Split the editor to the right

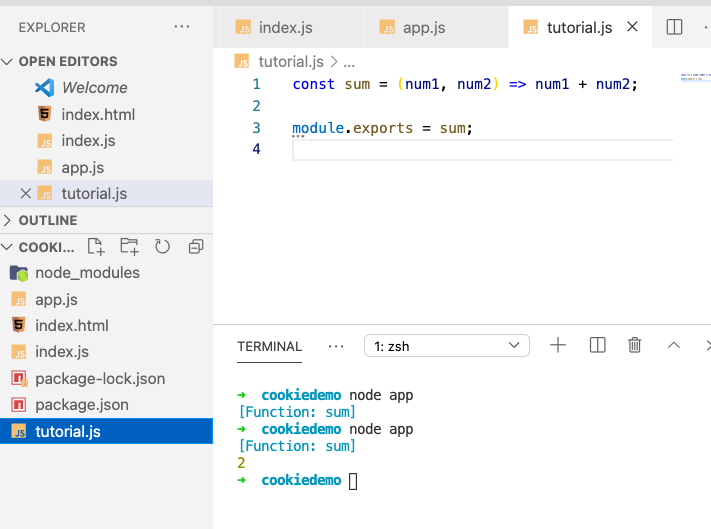point(674,27)
